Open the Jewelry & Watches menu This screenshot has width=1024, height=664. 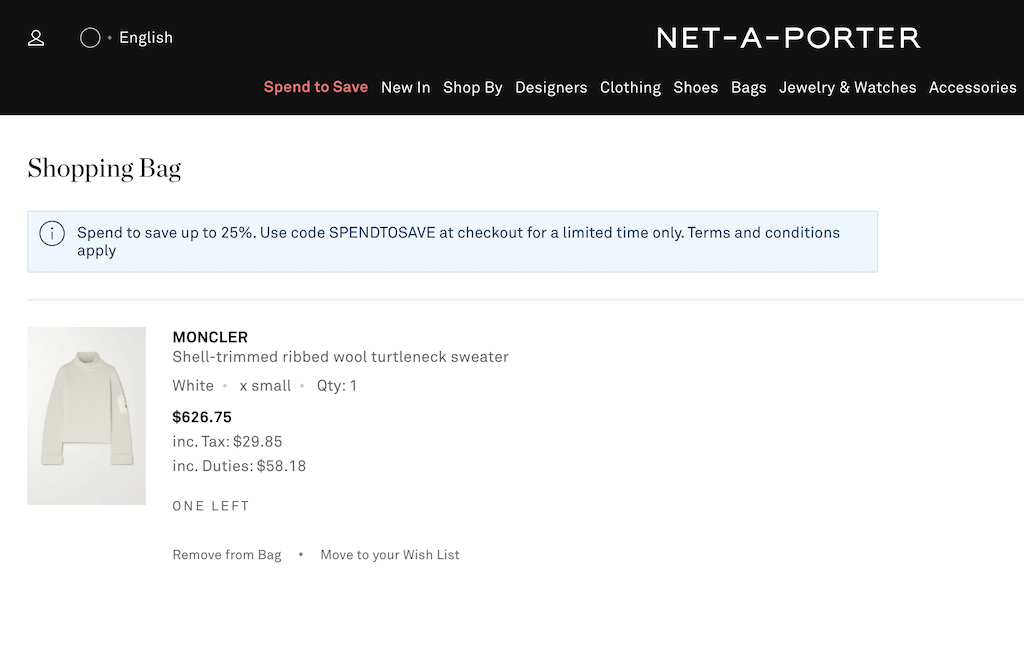(x=848, y=87)
